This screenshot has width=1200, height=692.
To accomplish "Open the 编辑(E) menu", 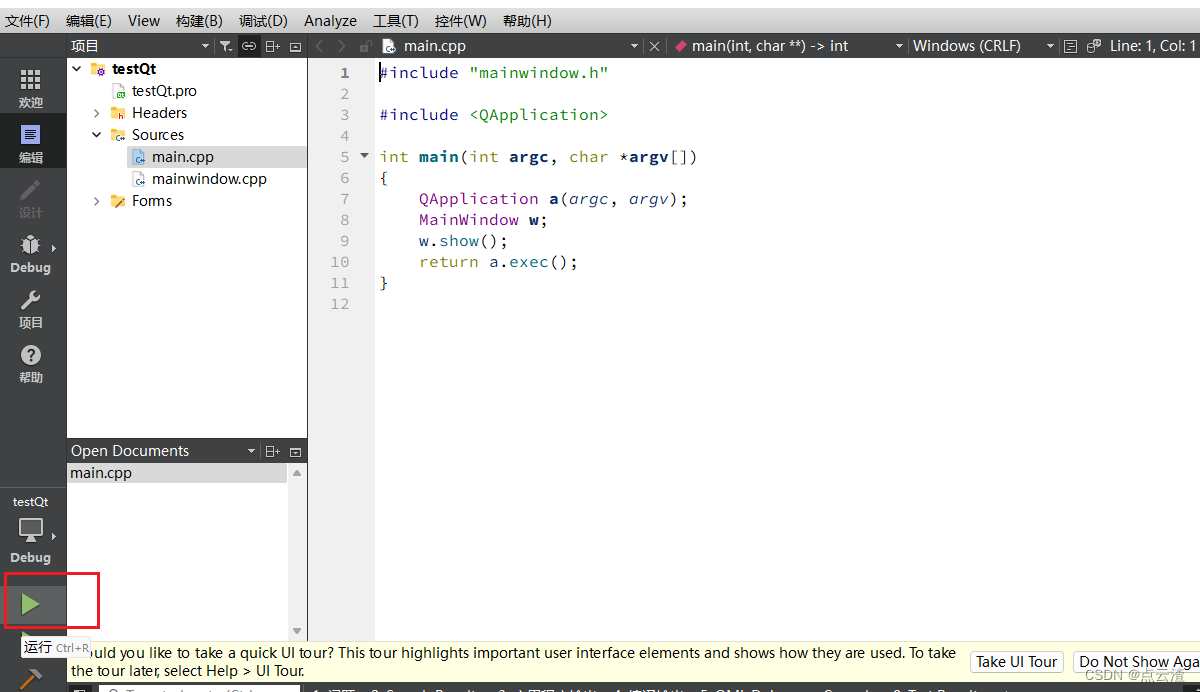I will [89, 20].
